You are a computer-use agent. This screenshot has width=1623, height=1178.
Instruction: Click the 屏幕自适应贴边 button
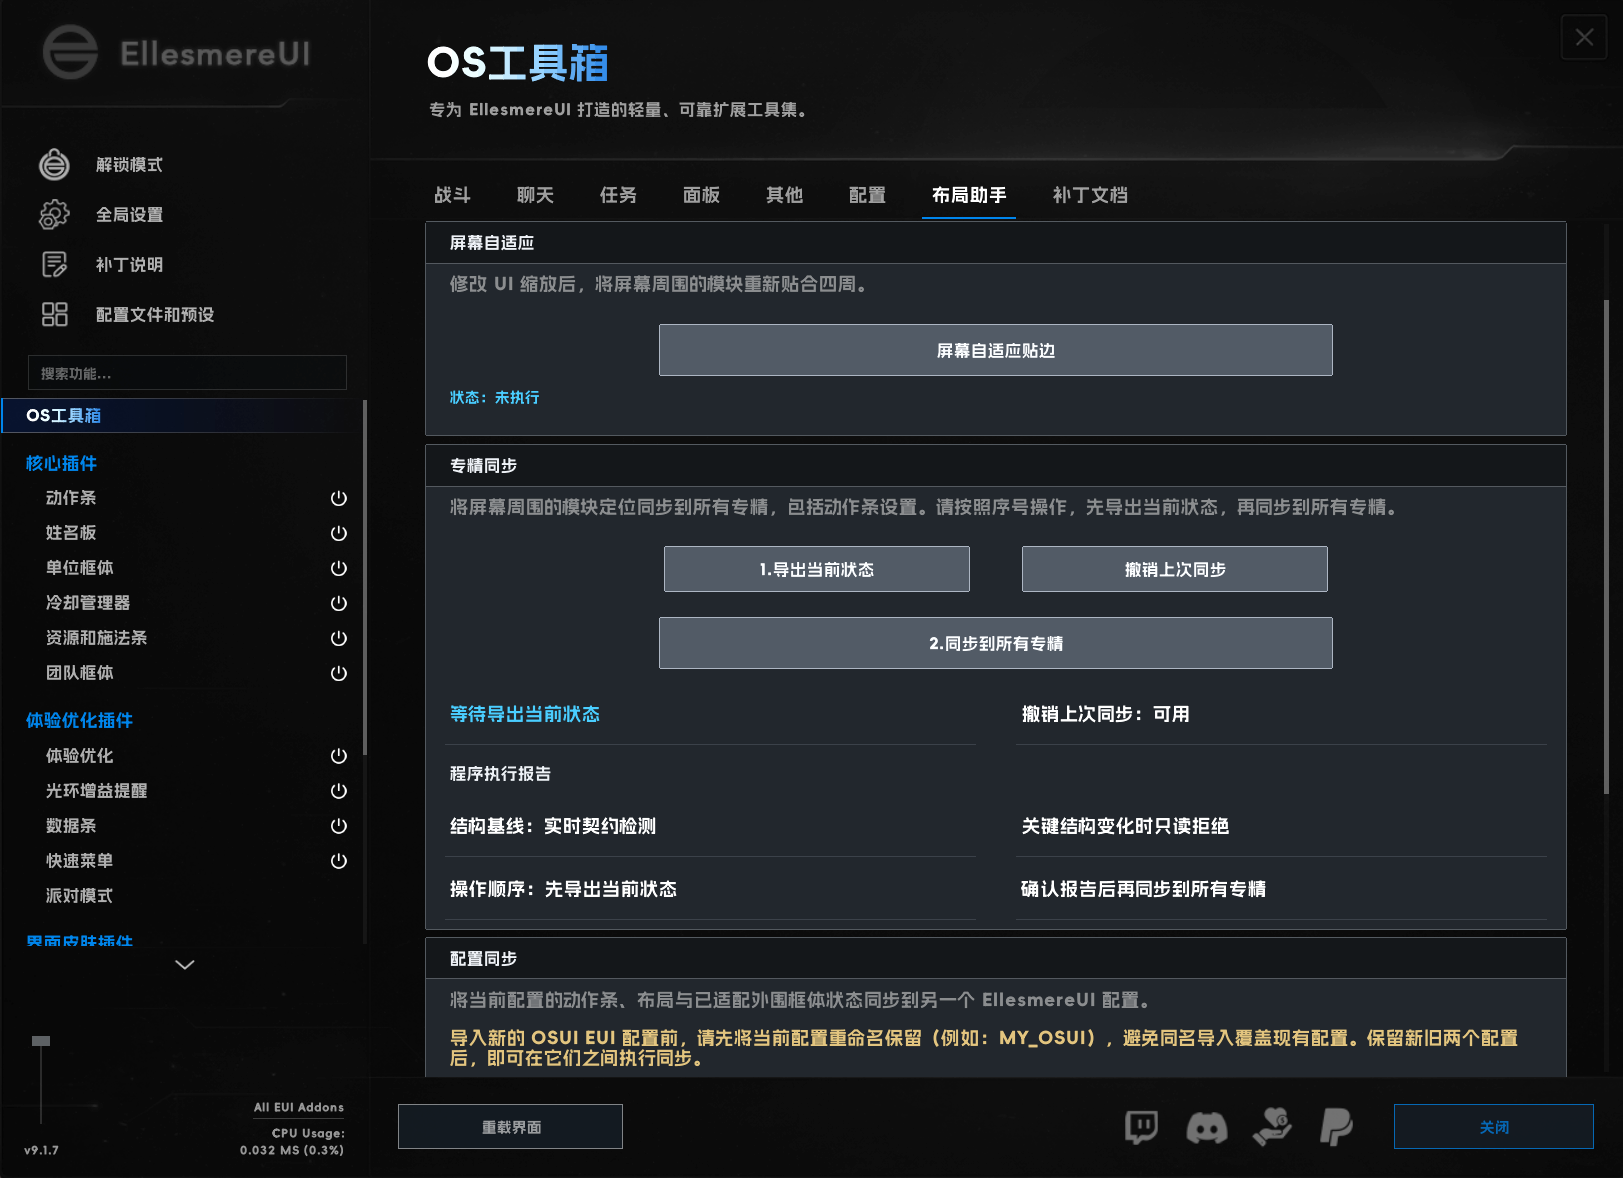pyautogui.click(x=995, y=350)
